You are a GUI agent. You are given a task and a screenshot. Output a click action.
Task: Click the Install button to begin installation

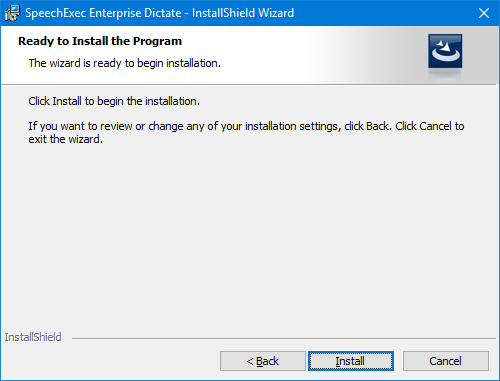coord(351,361)
